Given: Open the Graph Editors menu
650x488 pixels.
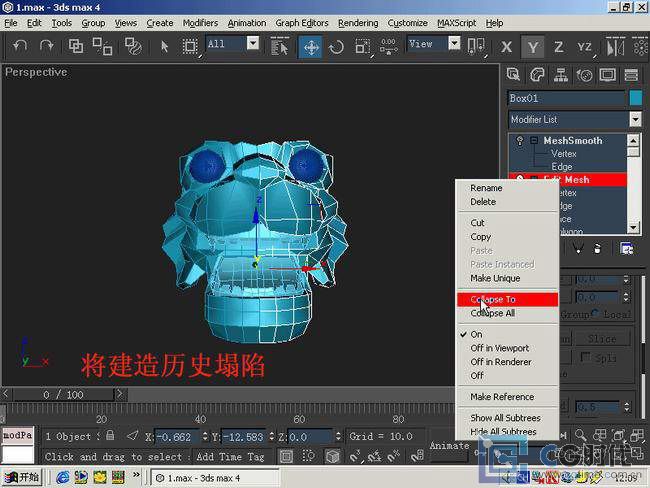Looking at the screenshot, I should pos(302,23).
